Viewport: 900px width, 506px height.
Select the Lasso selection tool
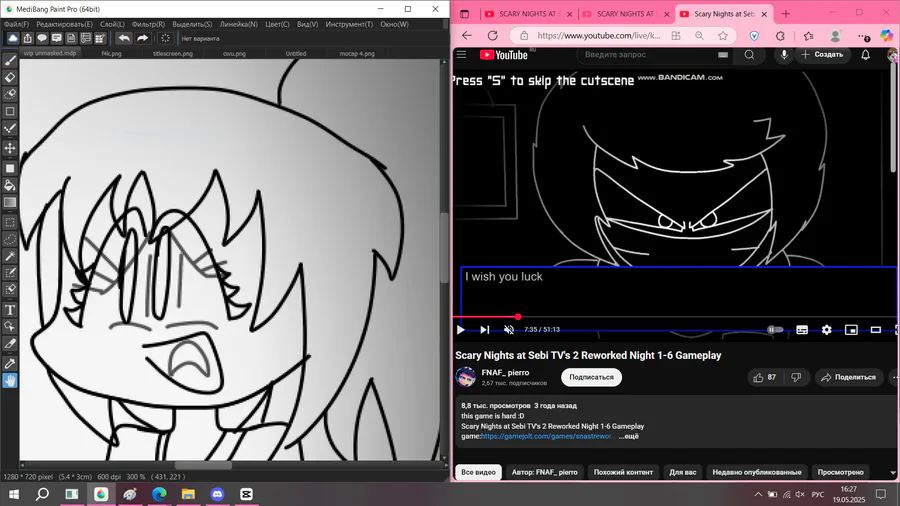click(10, 239)
